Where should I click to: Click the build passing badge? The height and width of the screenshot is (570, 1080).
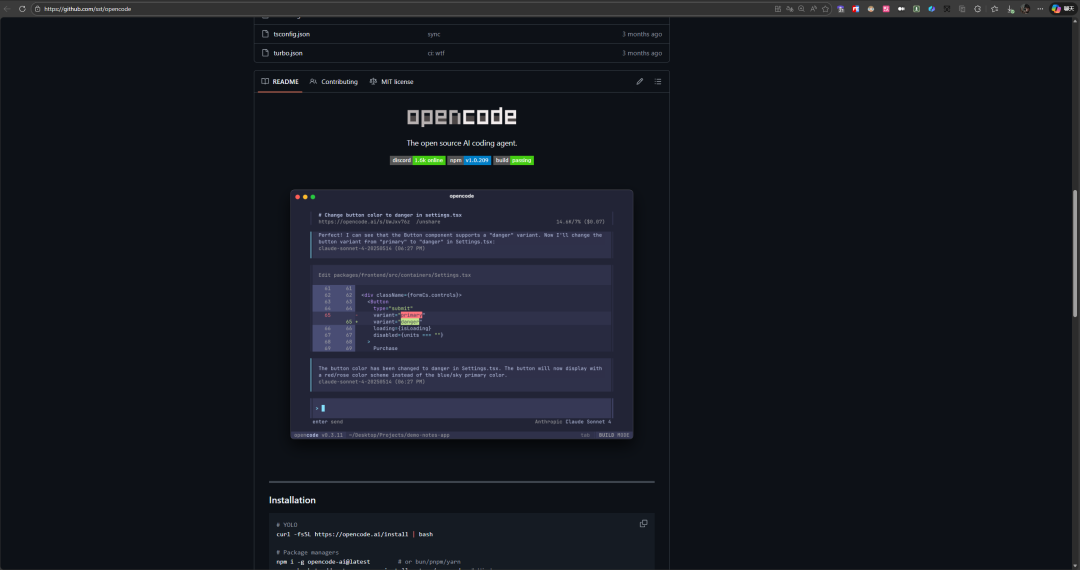[x=513, y=160]
